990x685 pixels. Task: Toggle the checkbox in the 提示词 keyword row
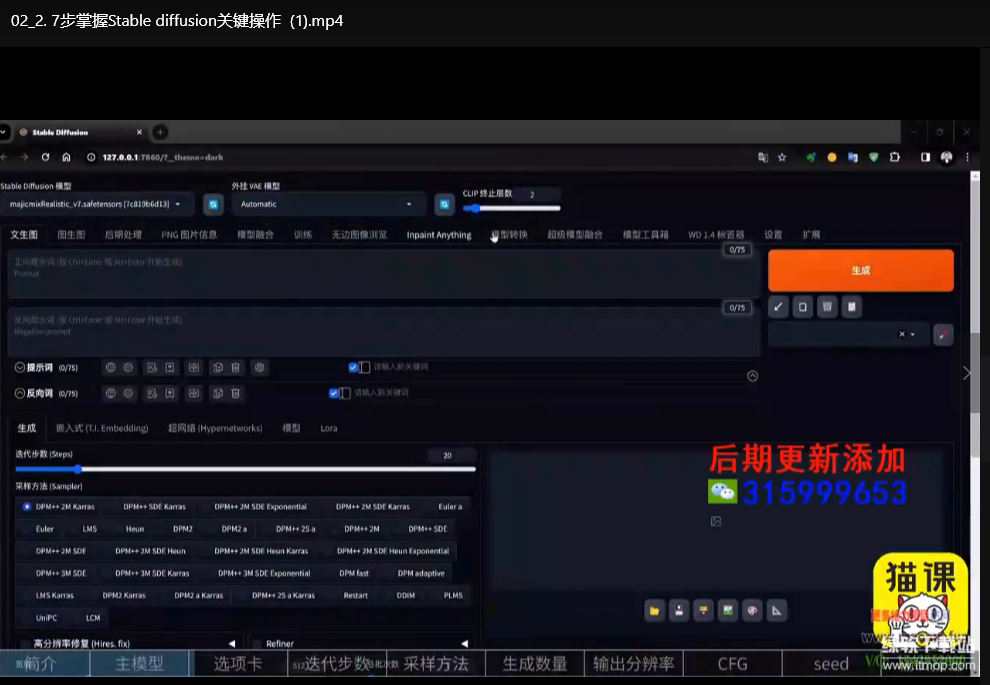(353, 367)
